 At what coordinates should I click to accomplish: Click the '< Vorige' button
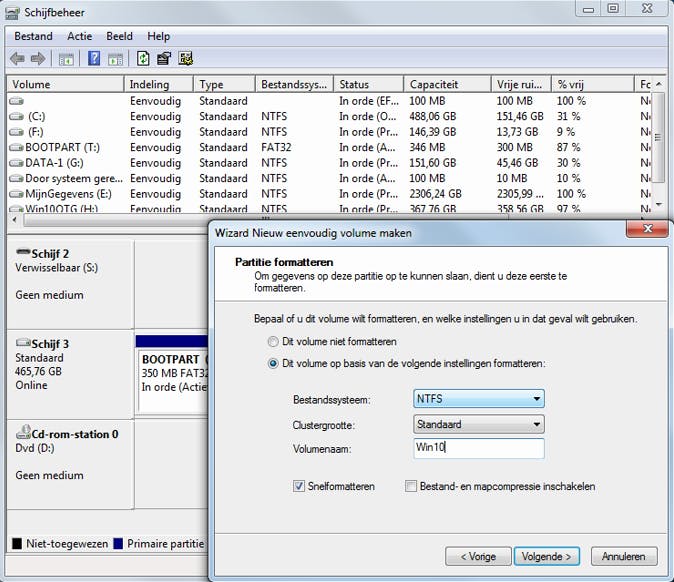[478, 557]
